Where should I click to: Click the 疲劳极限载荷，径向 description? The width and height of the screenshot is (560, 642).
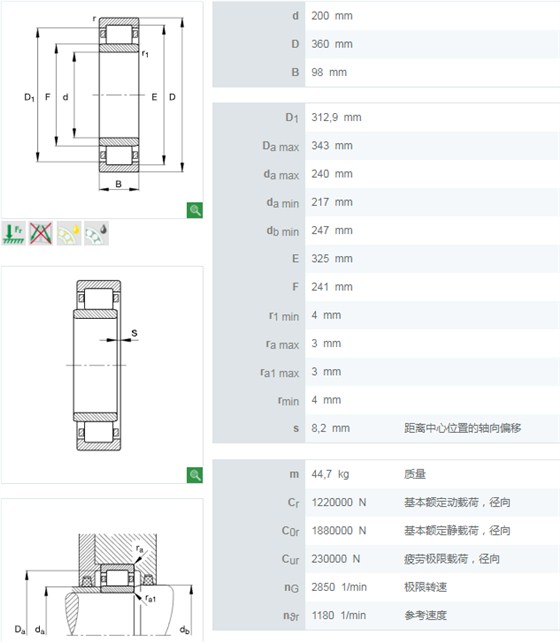pos(452,559)
